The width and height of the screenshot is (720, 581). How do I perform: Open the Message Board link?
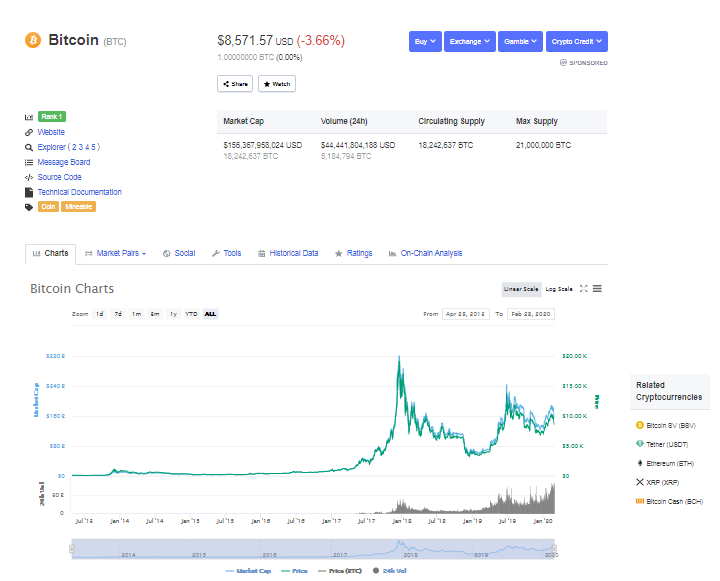[x=64, y=162]
